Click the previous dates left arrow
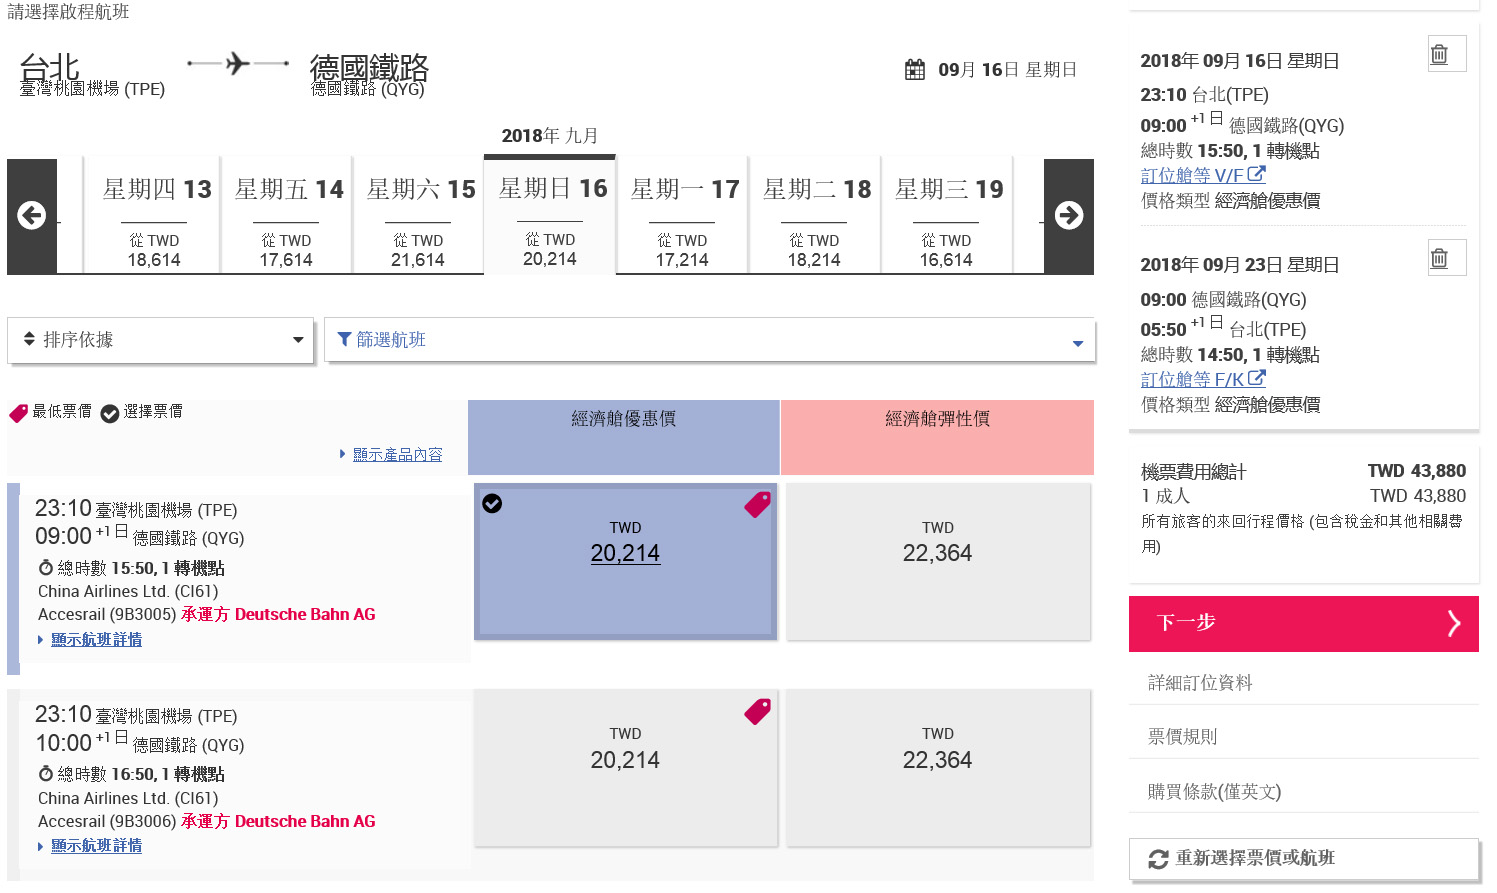This screenshot has height=893, width=1497. 32,216
